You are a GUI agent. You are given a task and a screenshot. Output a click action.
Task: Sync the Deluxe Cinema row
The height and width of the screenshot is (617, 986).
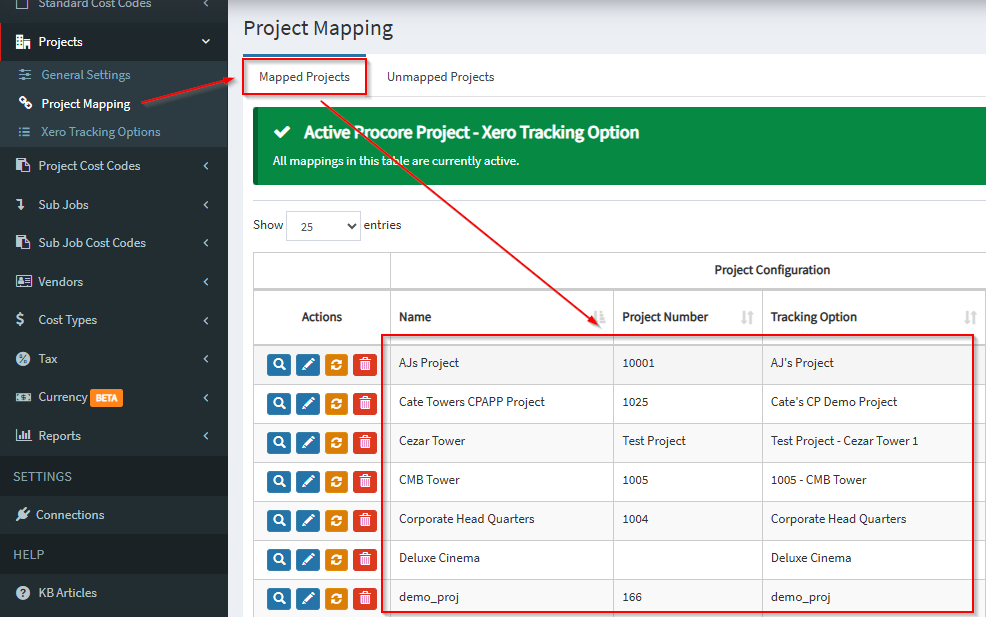336,560
